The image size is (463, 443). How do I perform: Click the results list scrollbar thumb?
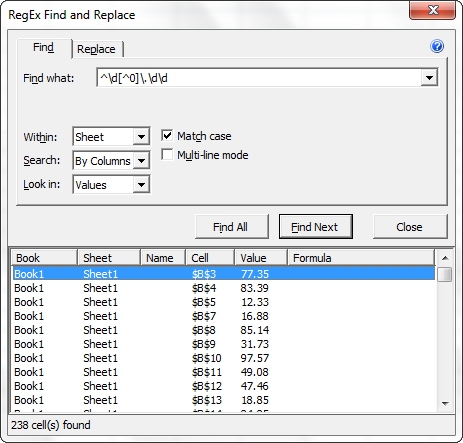pyautogui.click(x=445, y=275)
